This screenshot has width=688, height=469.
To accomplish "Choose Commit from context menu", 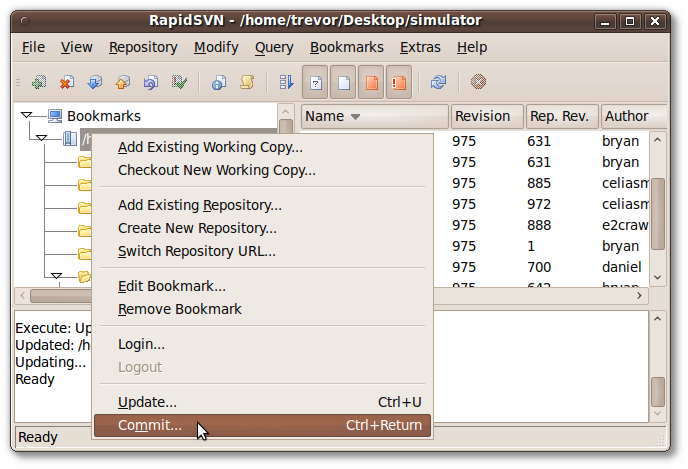I will [262, 426].
